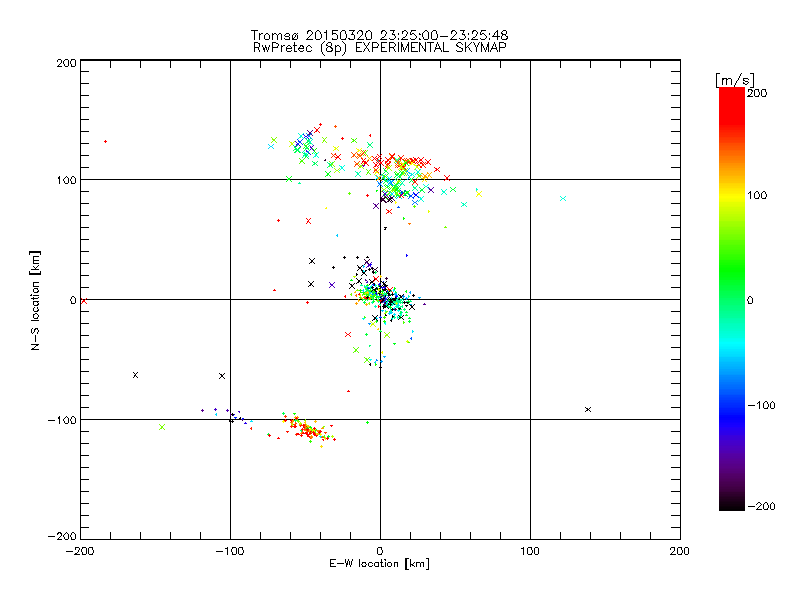Click the small dot marker in top-left corner of plot
The height and width of the screenshot is (600, 800).
(105, 141)
